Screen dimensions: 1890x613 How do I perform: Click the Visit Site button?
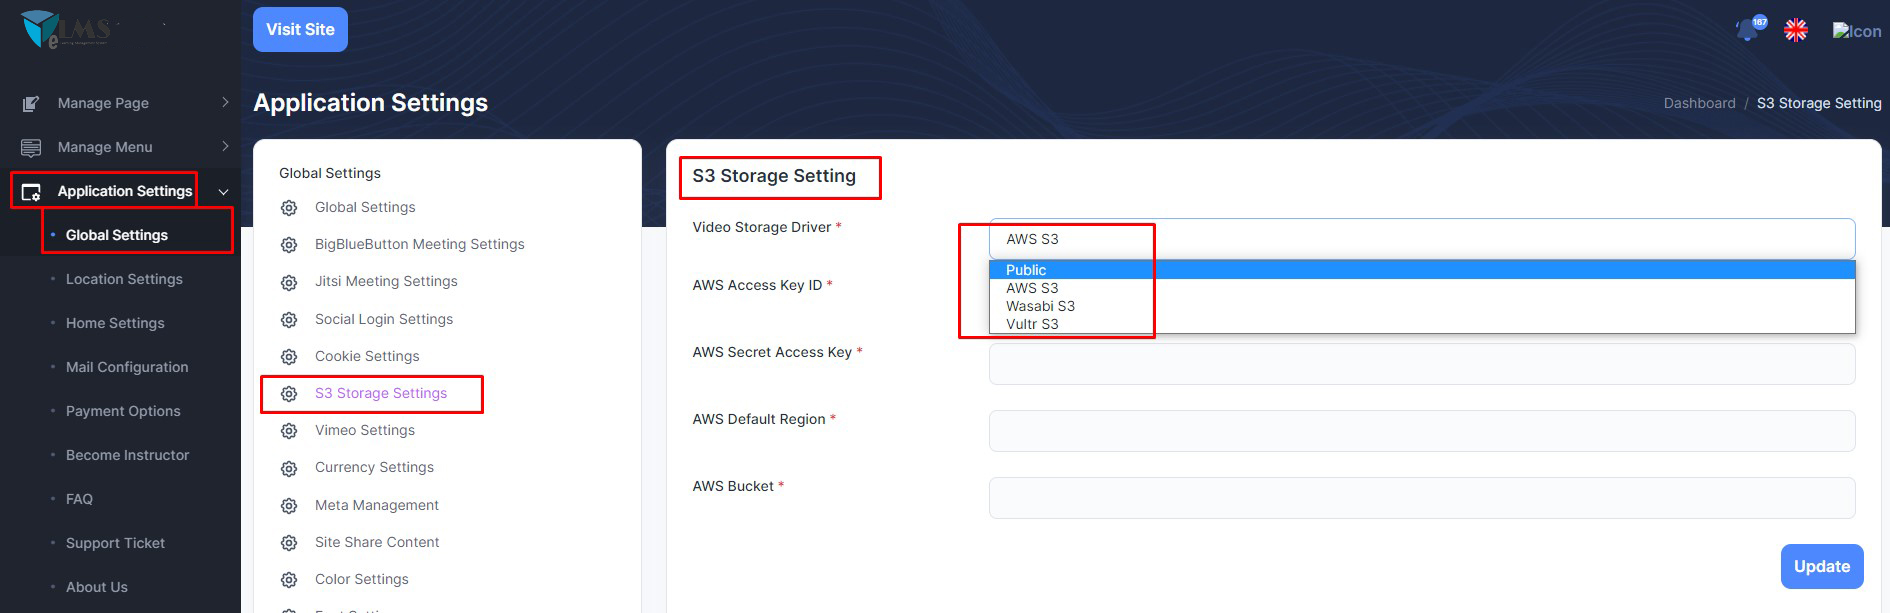point(300,29)
